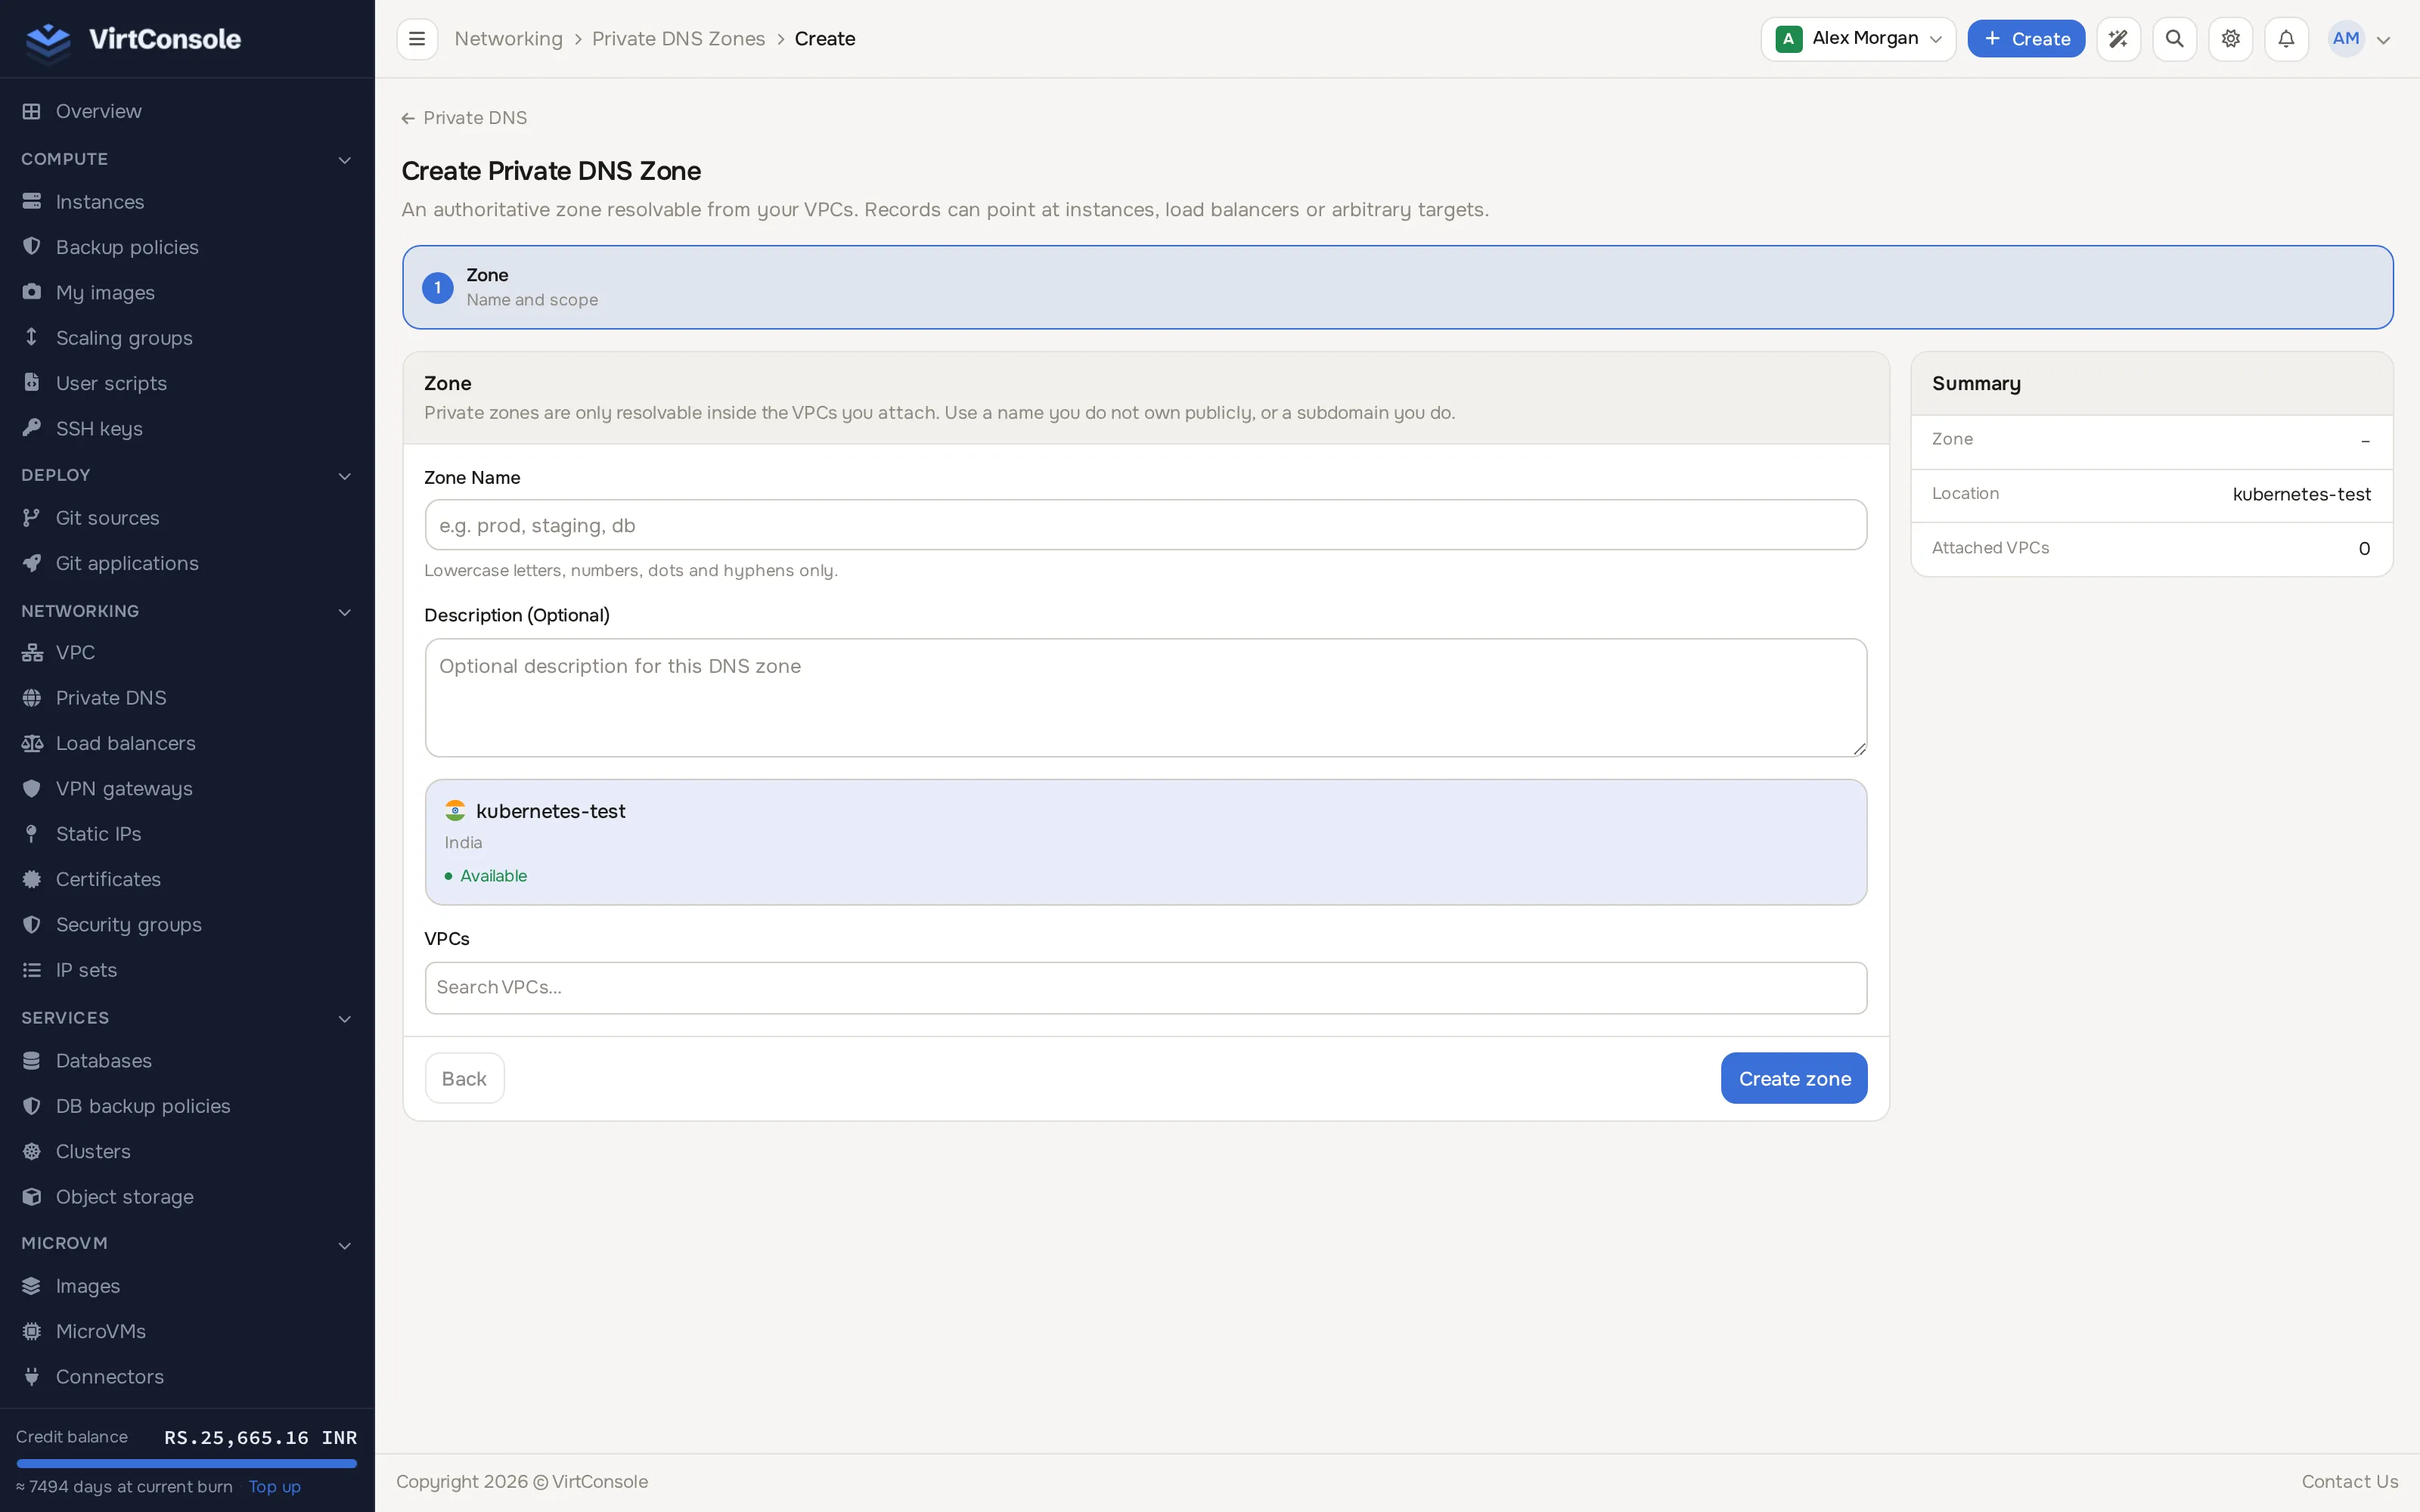Follow the back link to Private DNS

tap(464, 118)
